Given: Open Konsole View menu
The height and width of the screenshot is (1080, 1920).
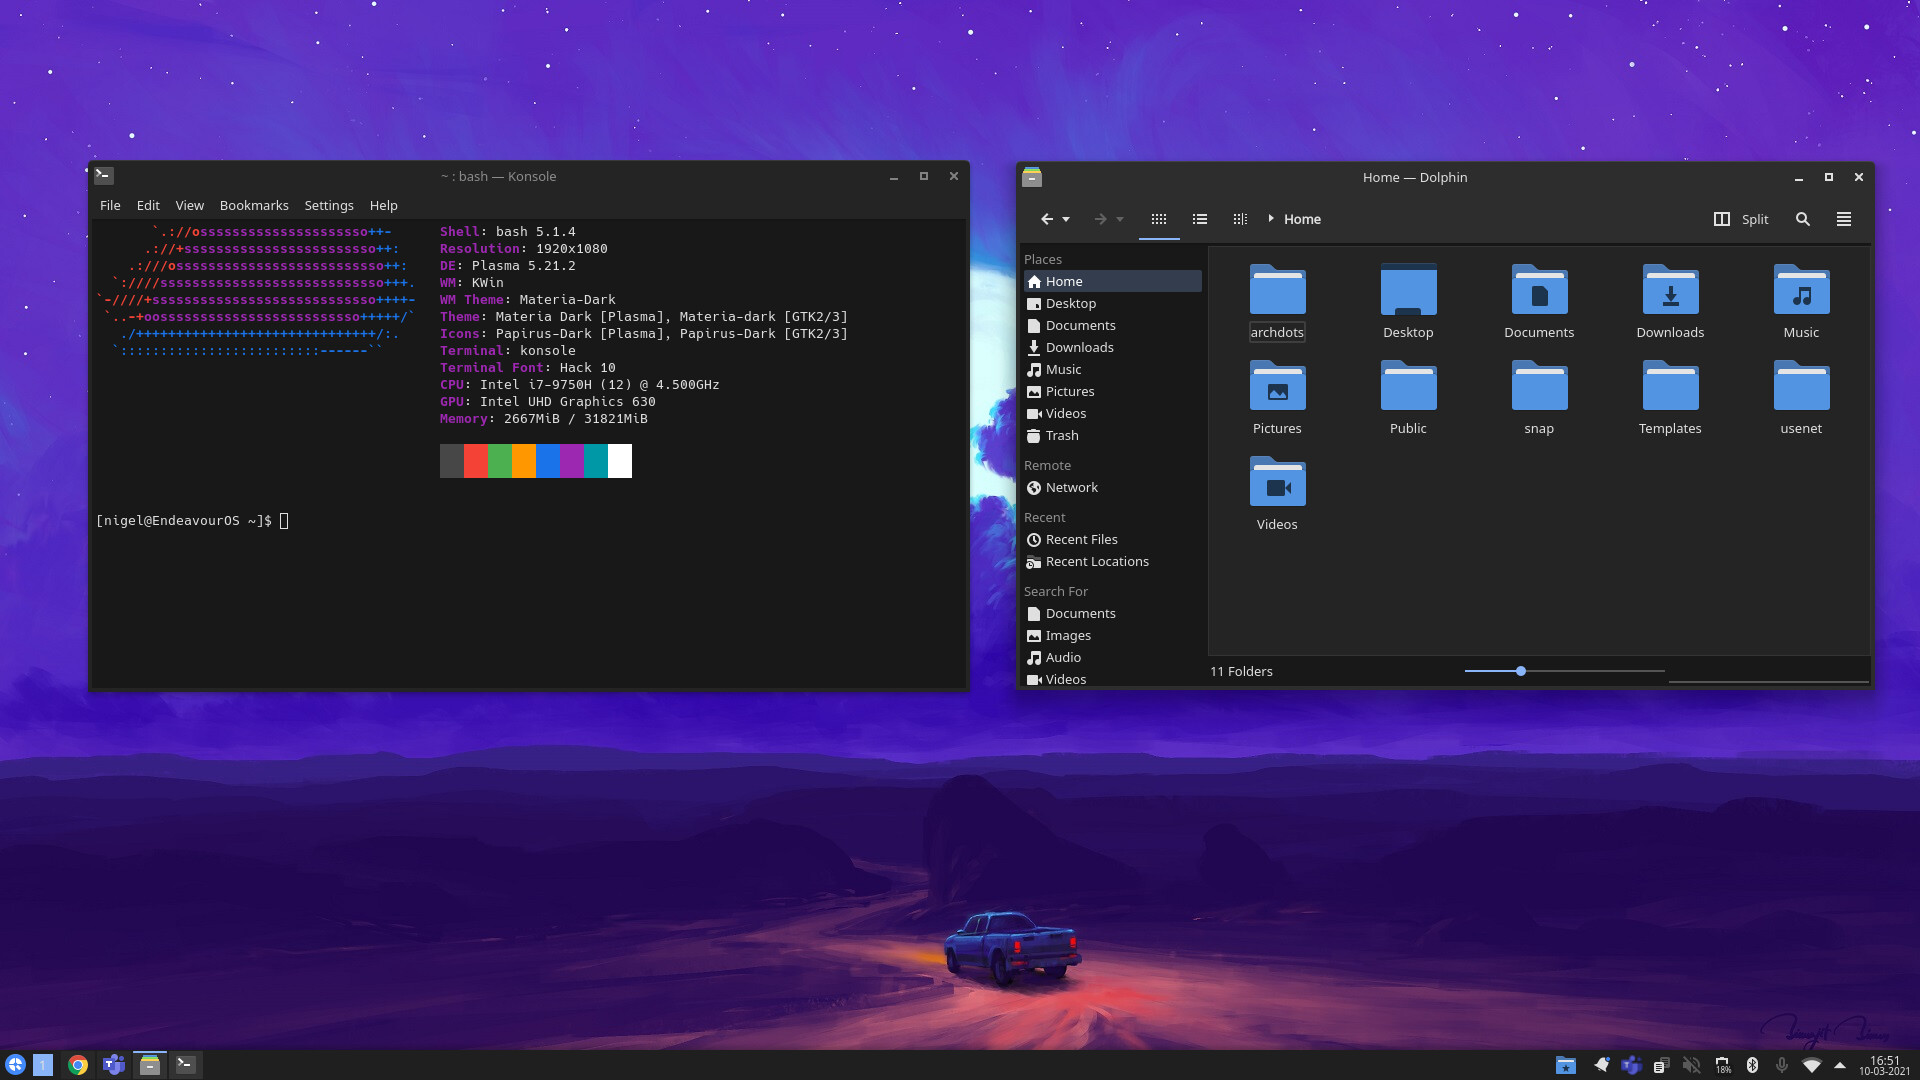Looking at the screenshot, I should pyautogui.click(x=189, y=205).
